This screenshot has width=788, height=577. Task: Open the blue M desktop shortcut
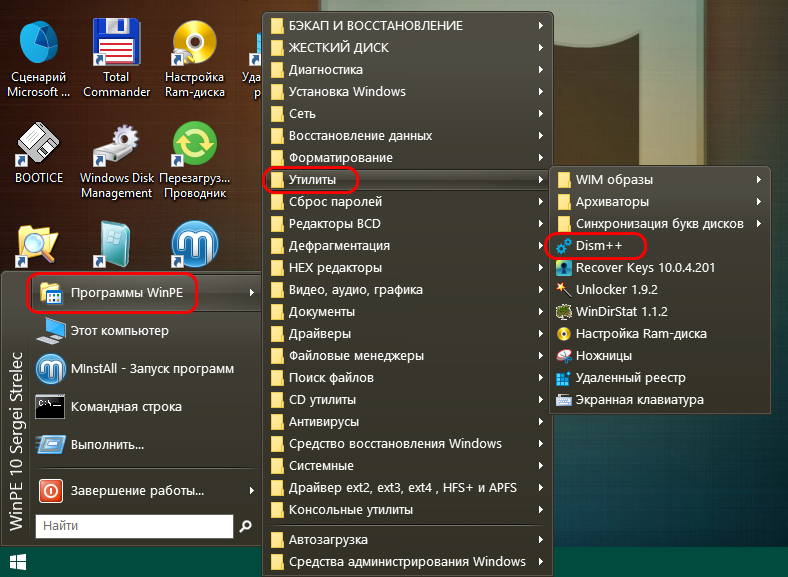pos(194,245)
